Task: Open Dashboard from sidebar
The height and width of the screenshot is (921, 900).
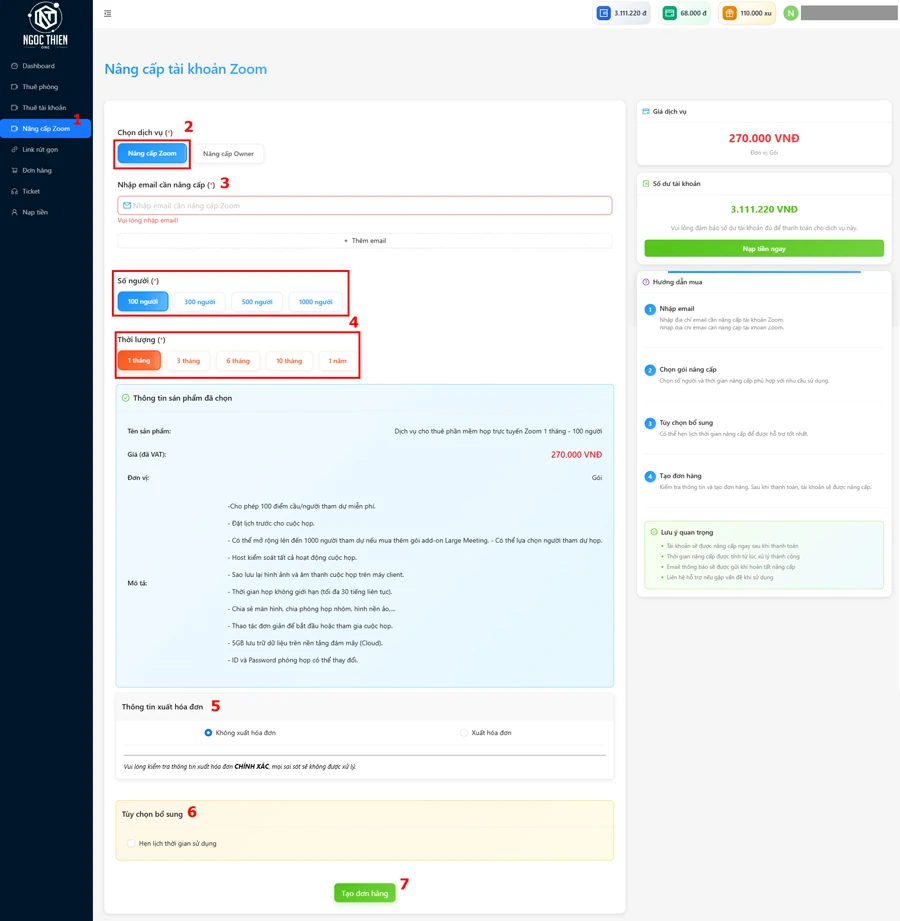Action: tap(38, 66)
